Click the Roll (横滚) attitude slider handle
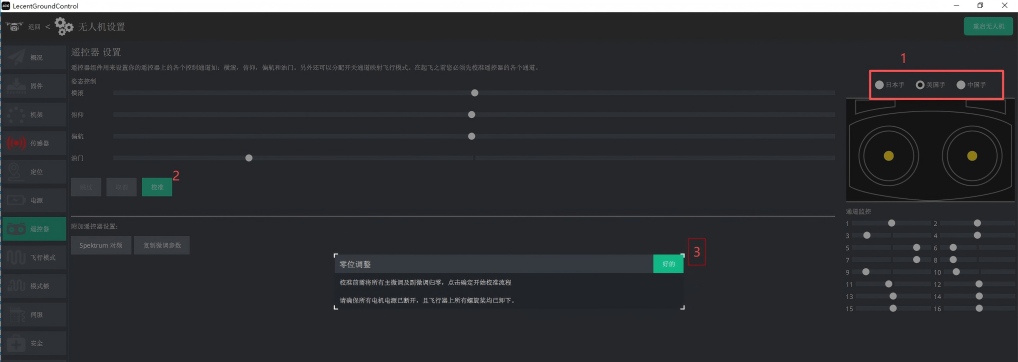Image resolution: width=1018 pixels, height=362 pixels. tap(475, 93)
